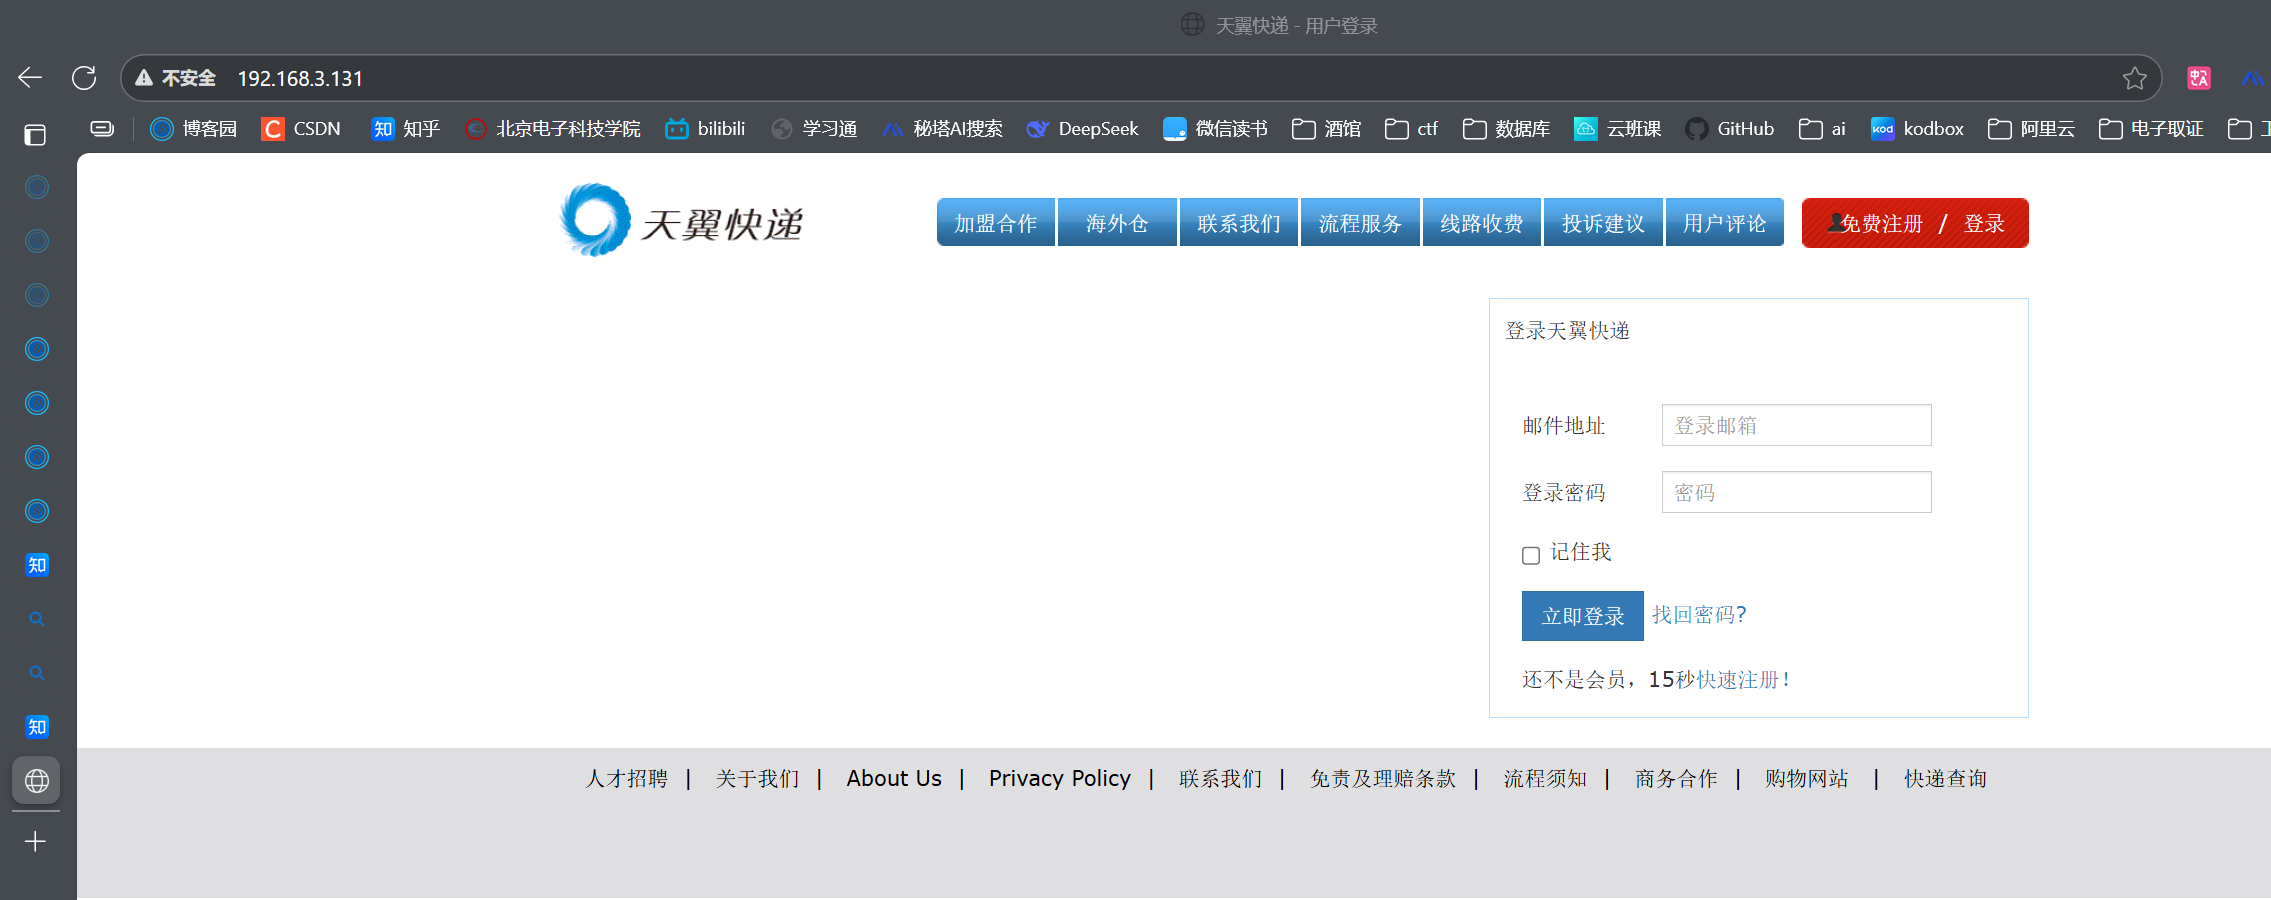Screen dimensions: 2271x900
Task: Open the 秘塔AI搜索 bookmark
Action: 942,129
